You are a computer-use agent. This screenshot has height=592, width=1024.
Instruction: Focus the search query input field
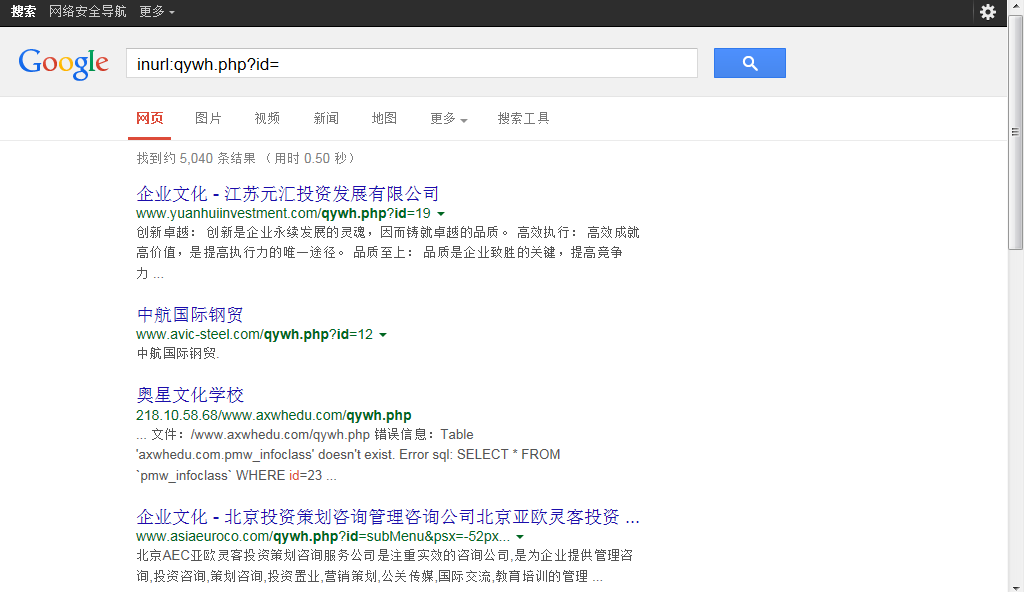coord(411,63)
